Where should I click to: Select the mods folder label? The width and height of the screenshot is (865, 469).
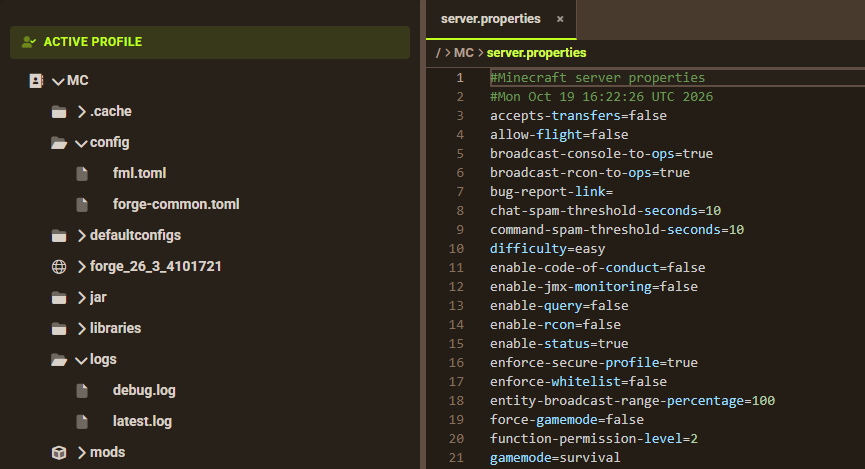pyautogui.click(x=108, y=452)
